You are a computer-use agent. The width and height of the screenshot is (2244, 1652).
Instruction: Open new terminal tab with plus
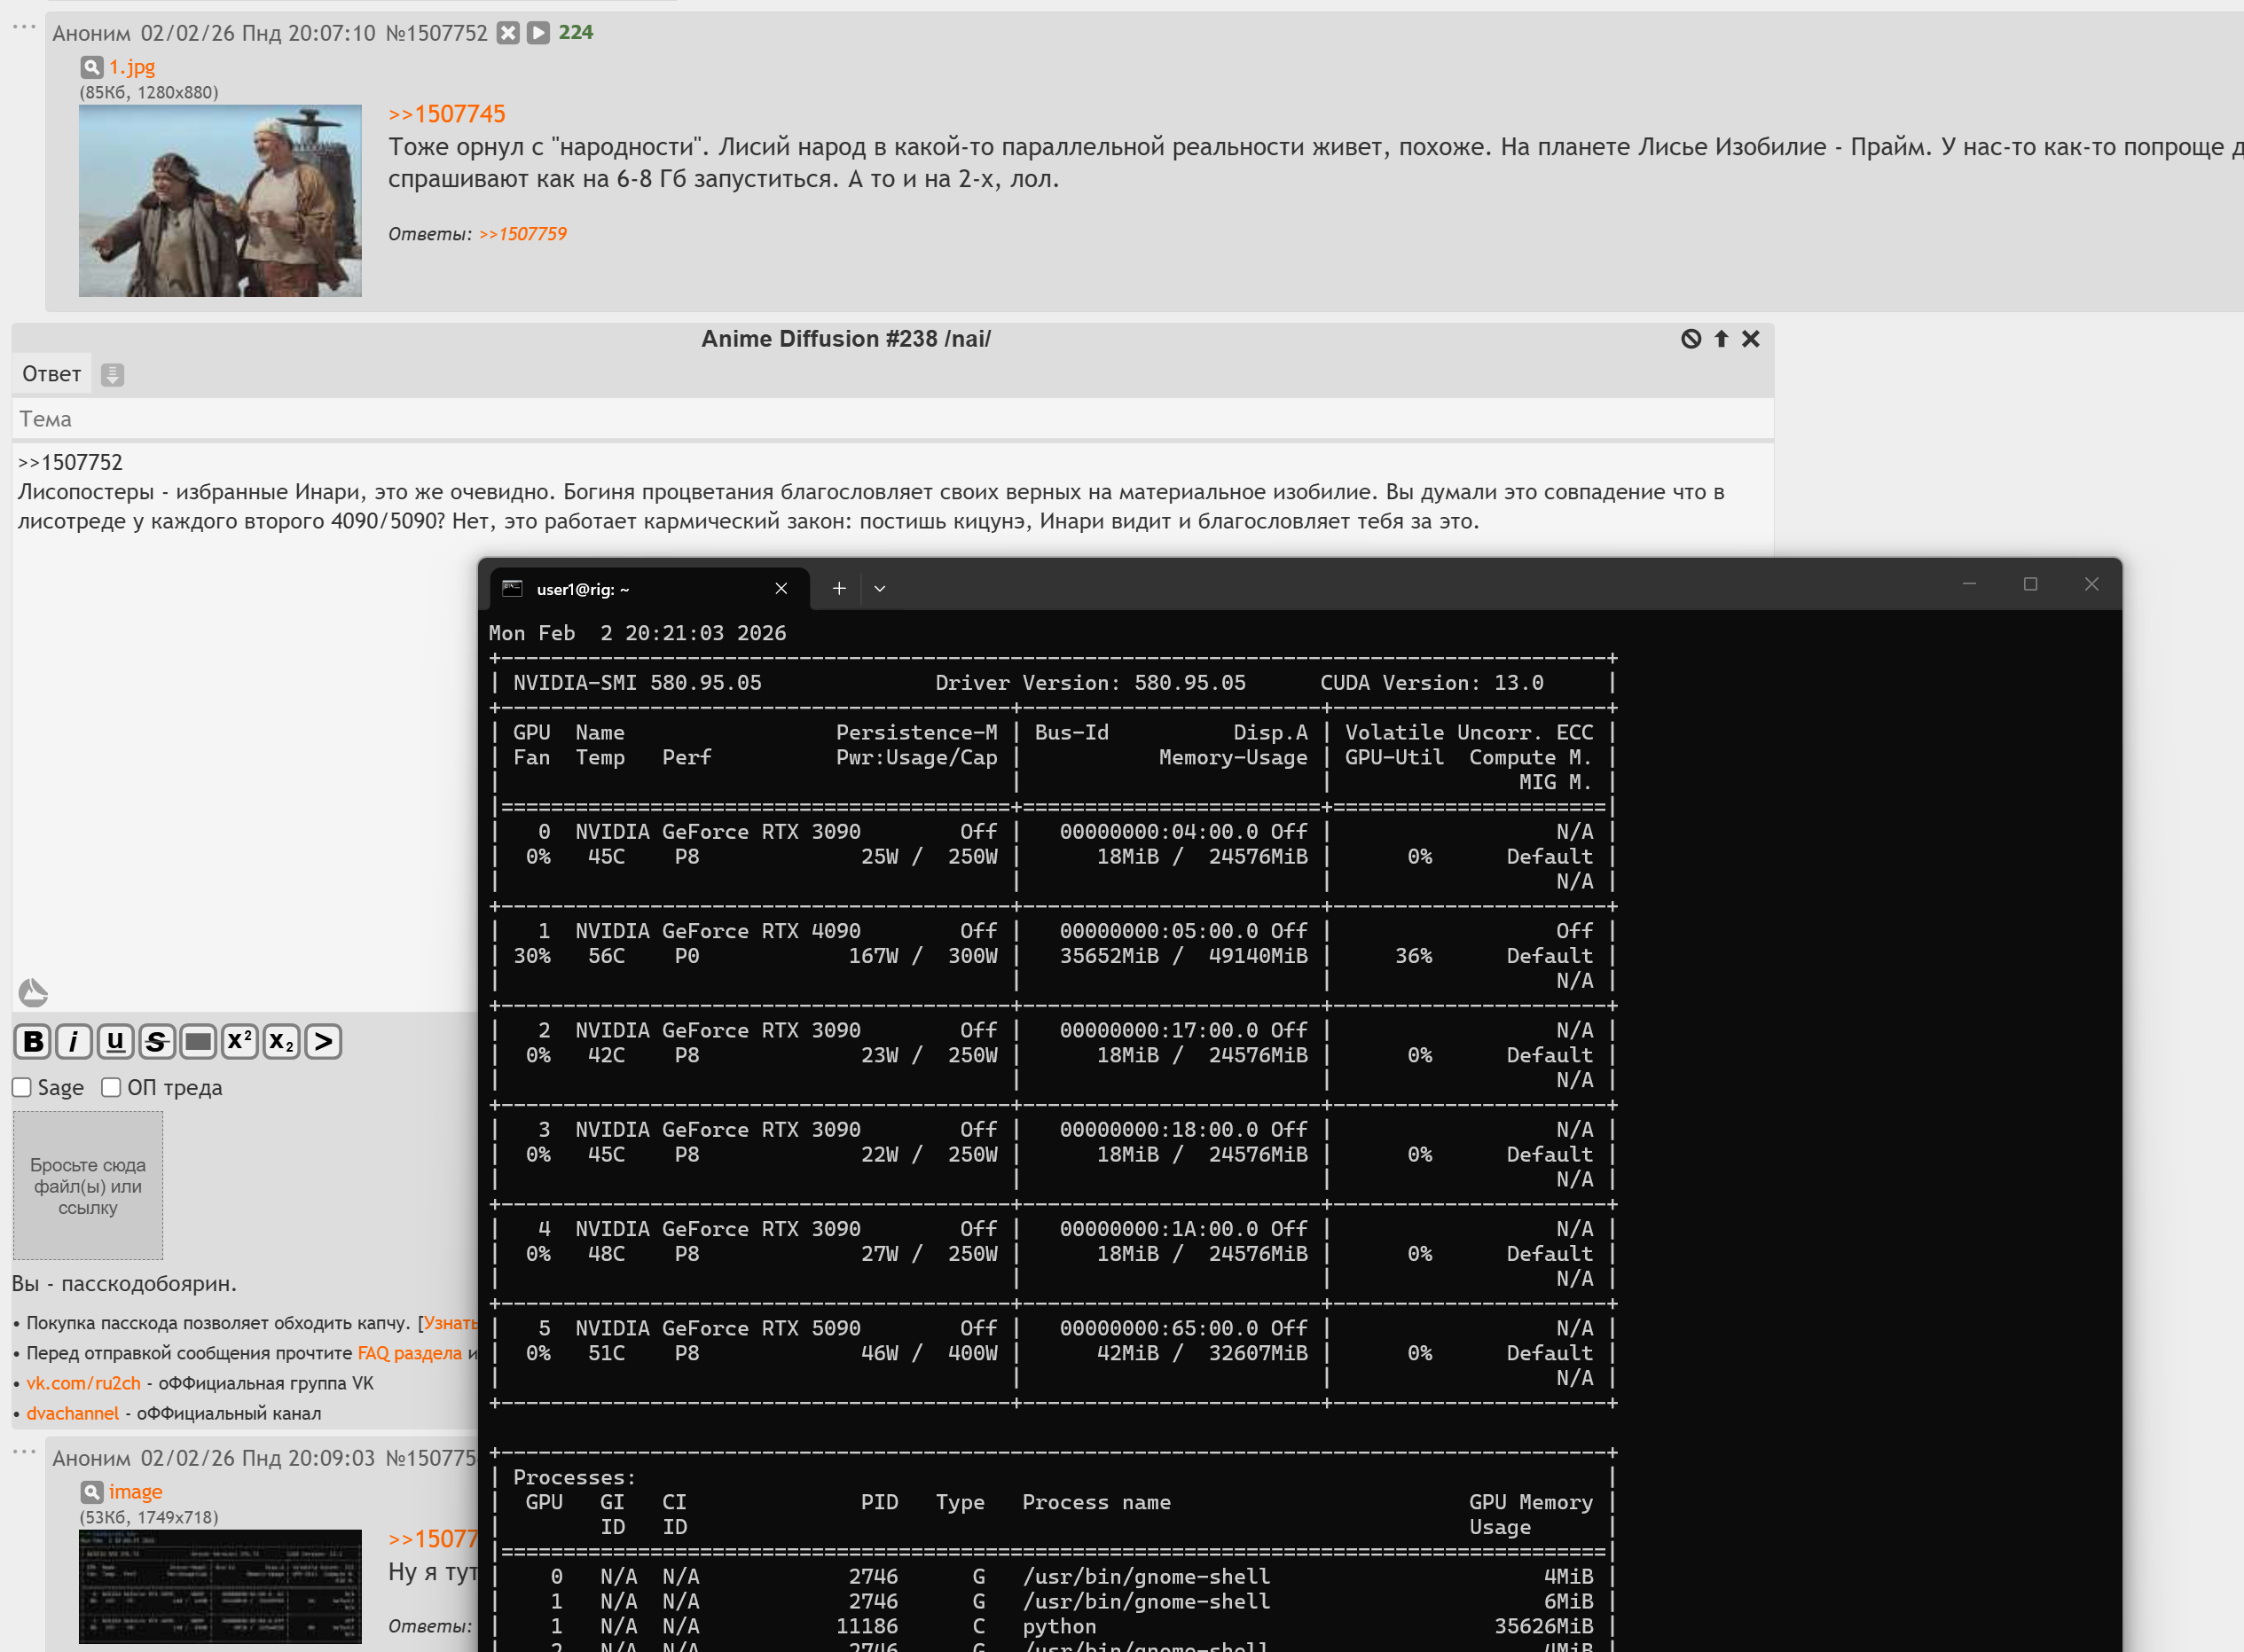point(839,589)
